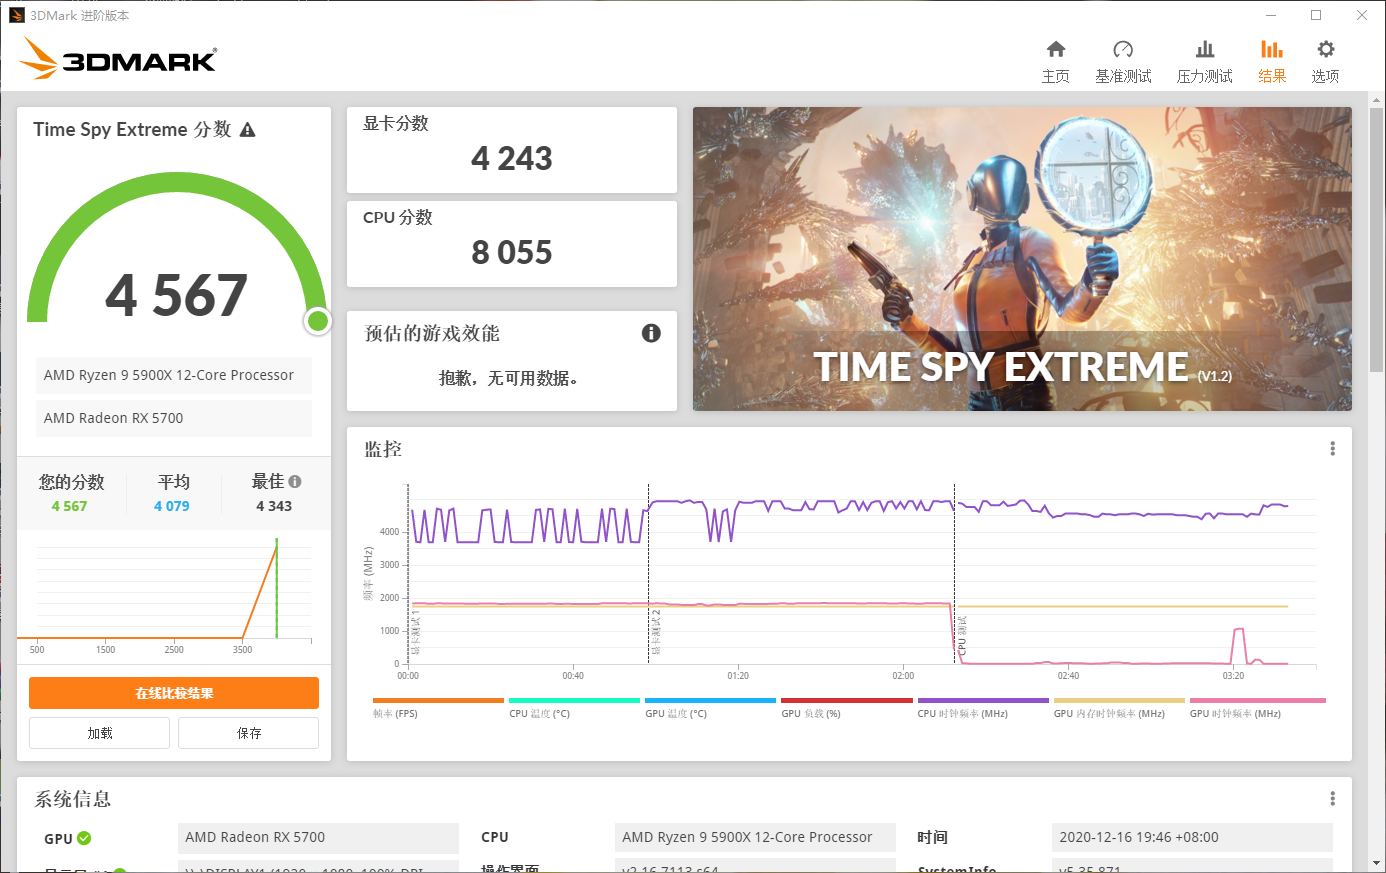The width and height of the screenshot is (1386, 873).
Task: Click the 3DMark icon in the title bar
Action: [x=17, y=15]
